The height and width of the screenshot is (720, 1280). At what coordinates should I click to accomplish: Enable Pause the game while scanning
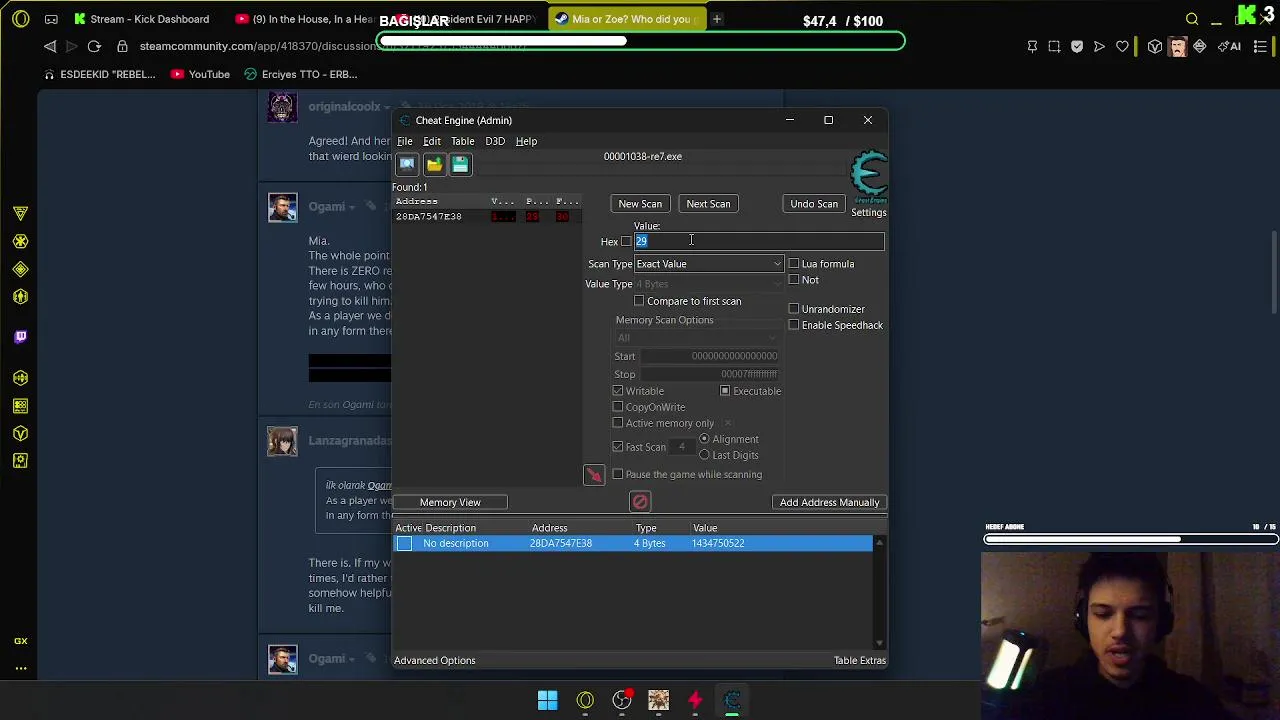coord(618,474)
